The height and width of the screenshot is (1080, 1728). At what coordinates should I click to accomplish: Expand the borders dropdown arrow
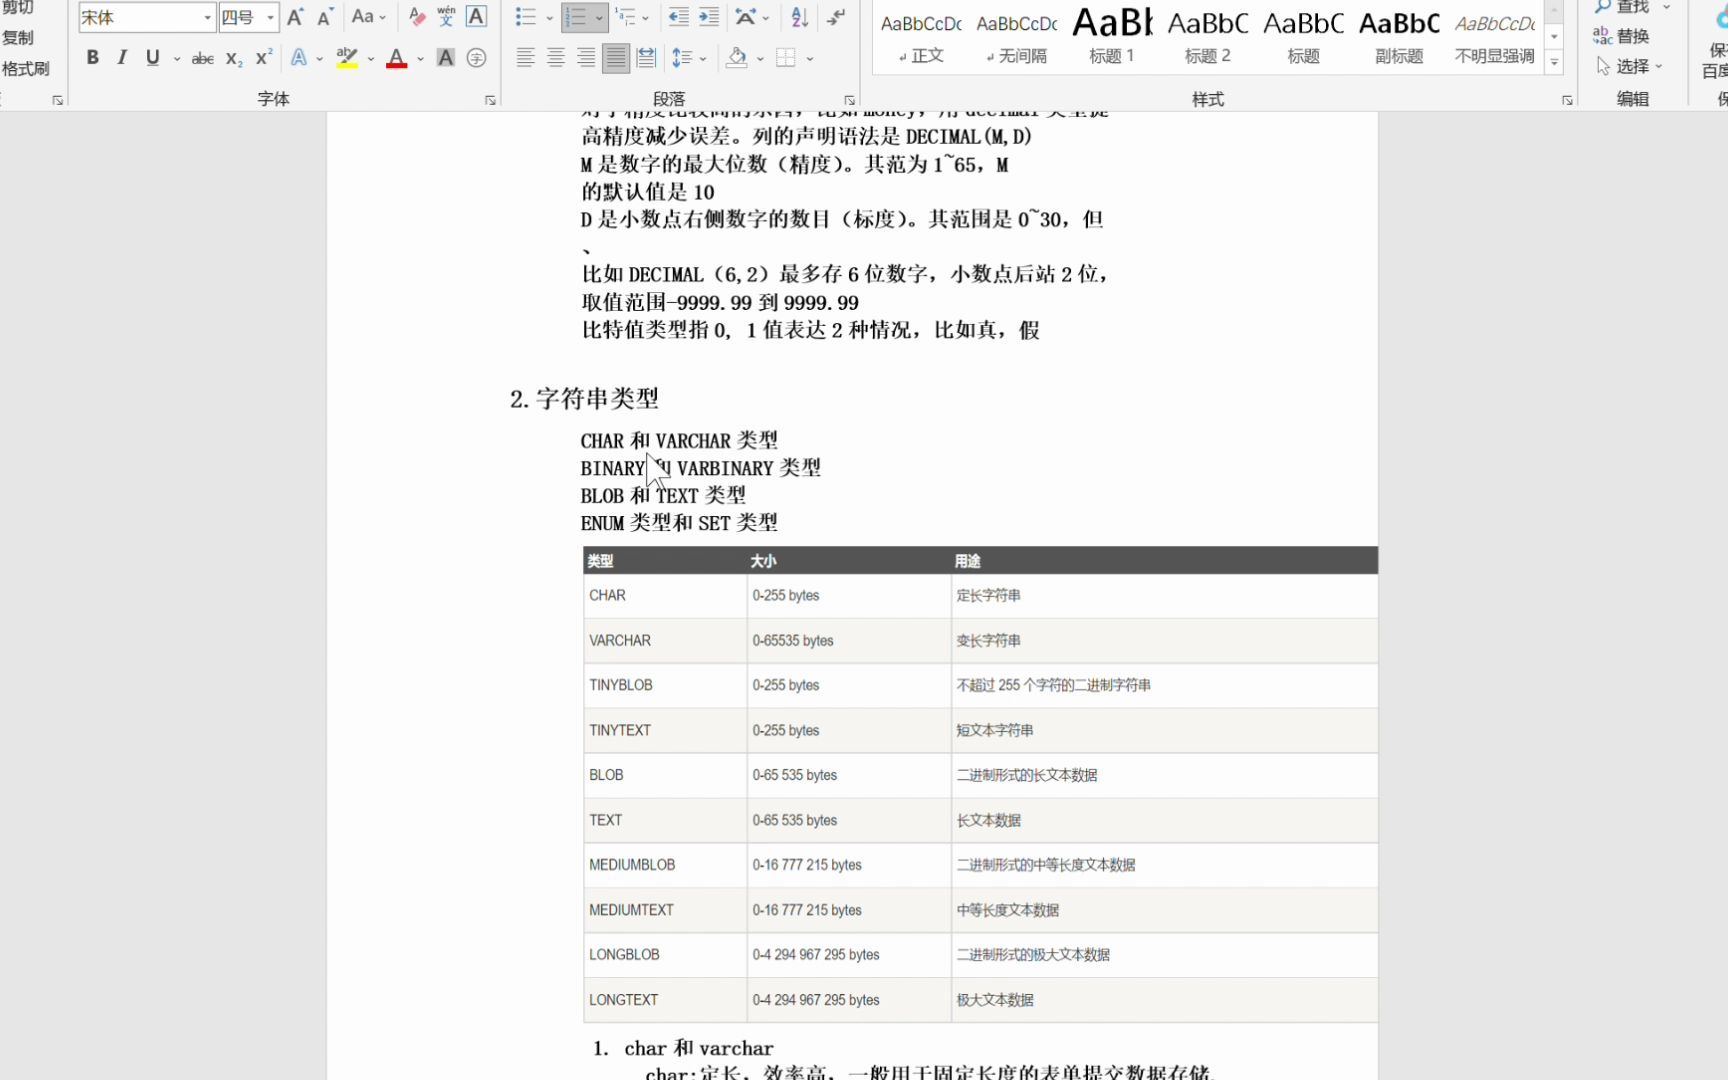coord(810,59)
